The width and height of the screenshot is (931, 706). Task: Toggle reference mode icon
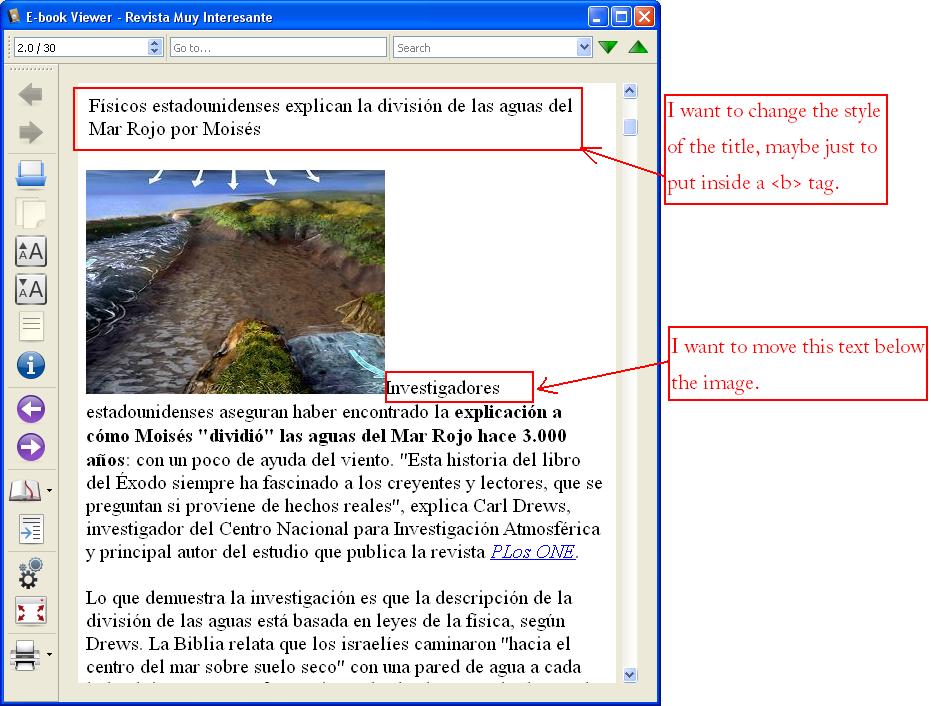coord(31,528)
